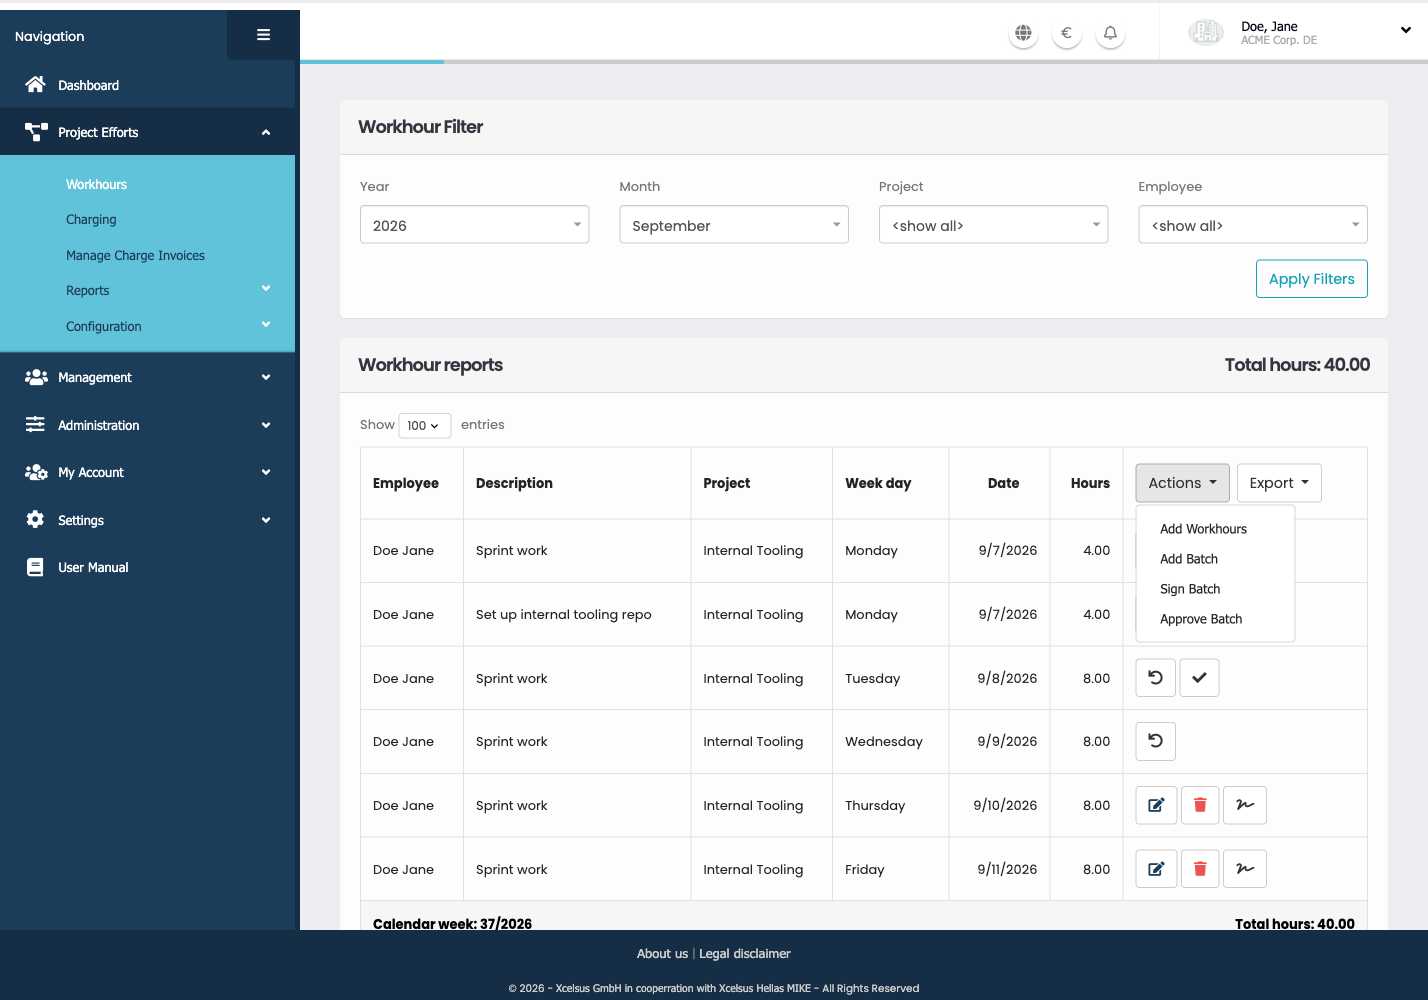1428x1000 pixels.
Task: Click the Apply Filters button
Action: pyautogui.click(x=1311, y=279)
